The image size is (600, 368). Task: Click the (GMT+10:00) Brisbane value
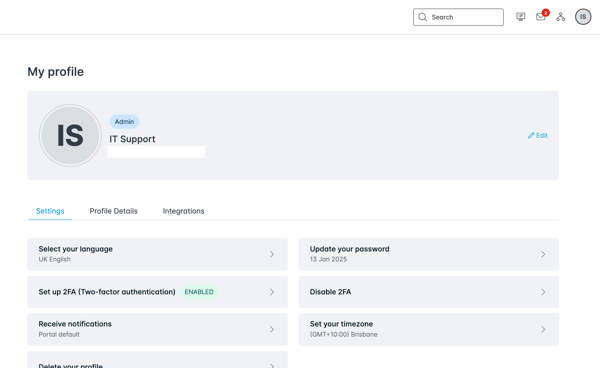tap(344, 334)
